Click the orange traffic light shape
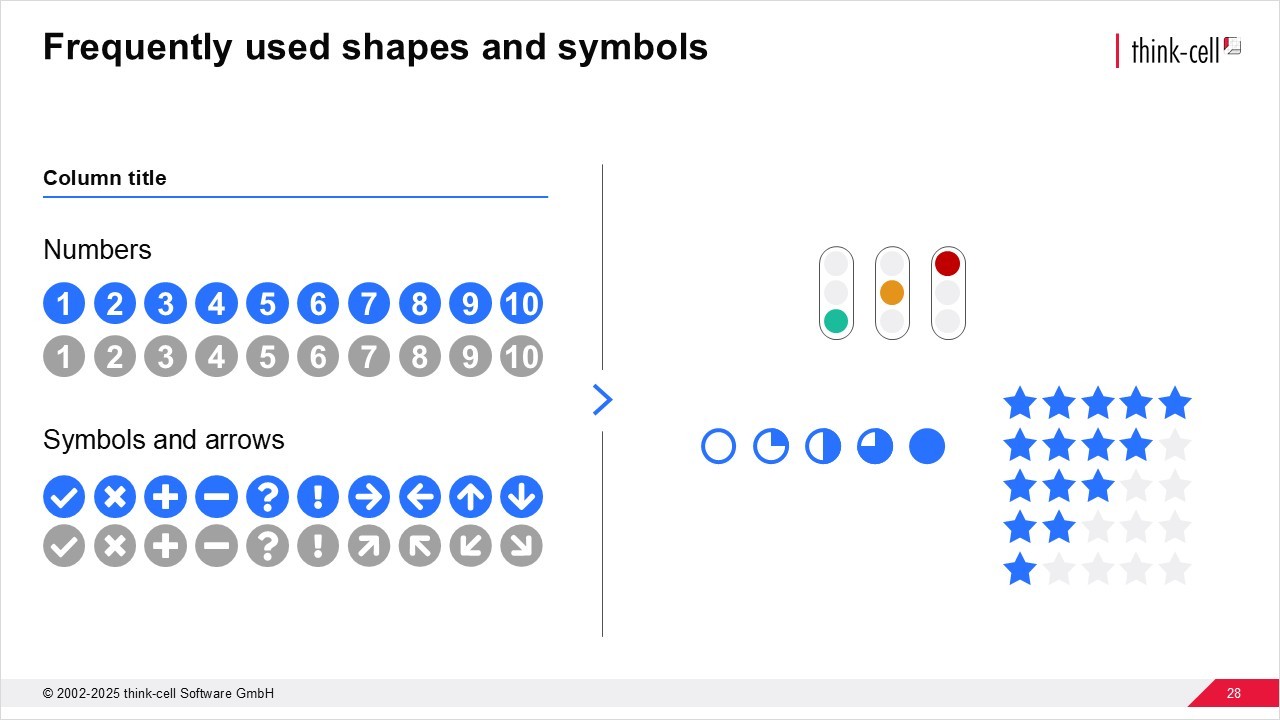The image size is (1280, 720). coord(892,293)
